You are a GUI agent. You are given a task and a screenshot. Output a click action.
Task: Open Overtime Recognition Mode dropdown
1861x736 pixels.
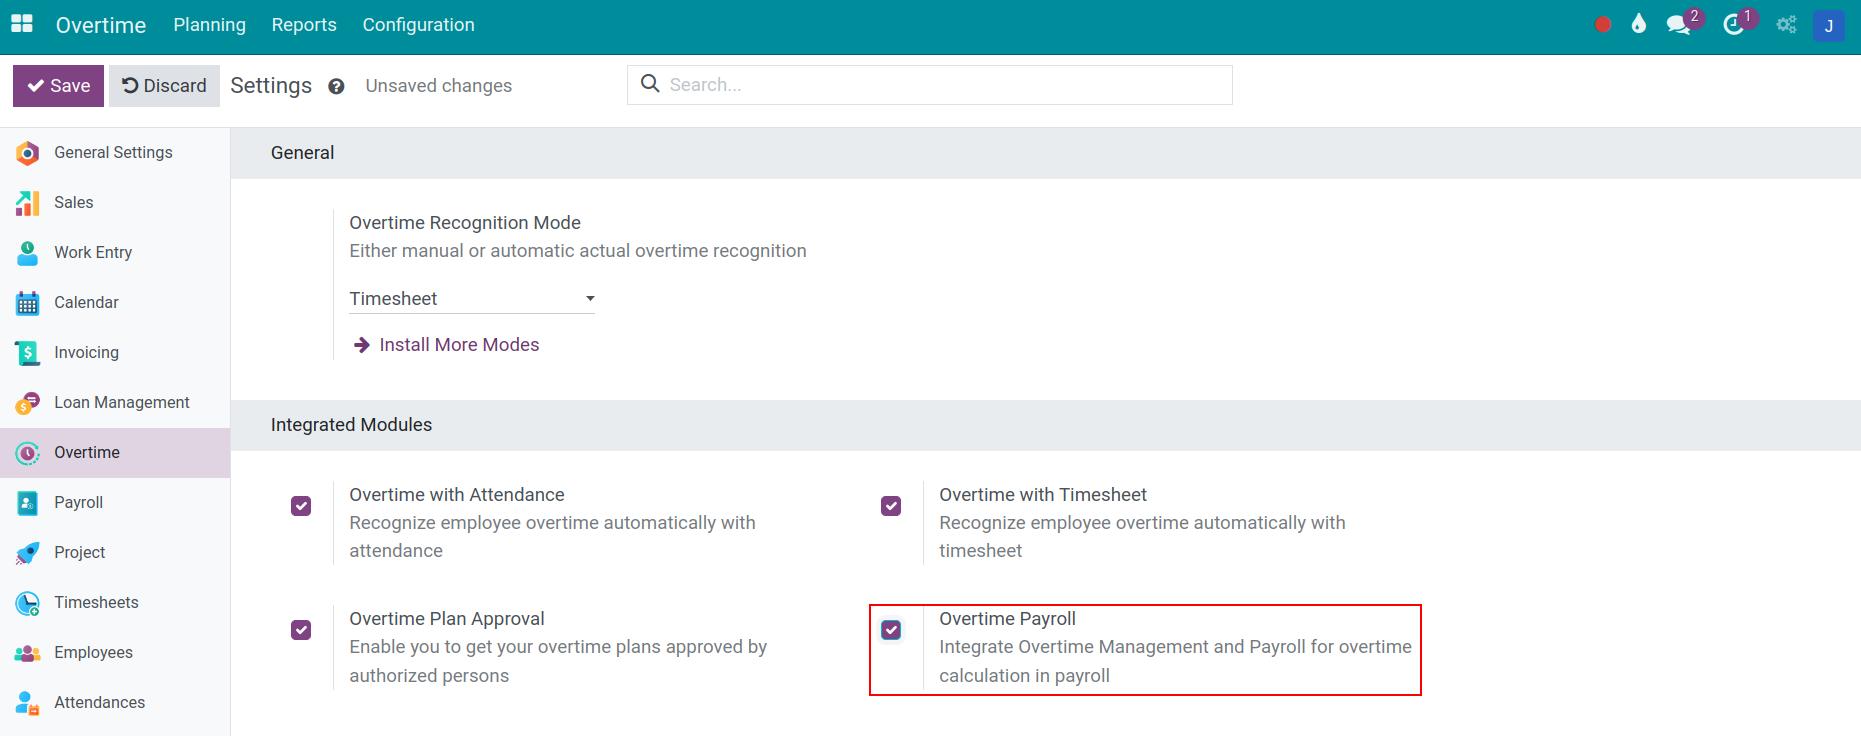click(471, 299)
